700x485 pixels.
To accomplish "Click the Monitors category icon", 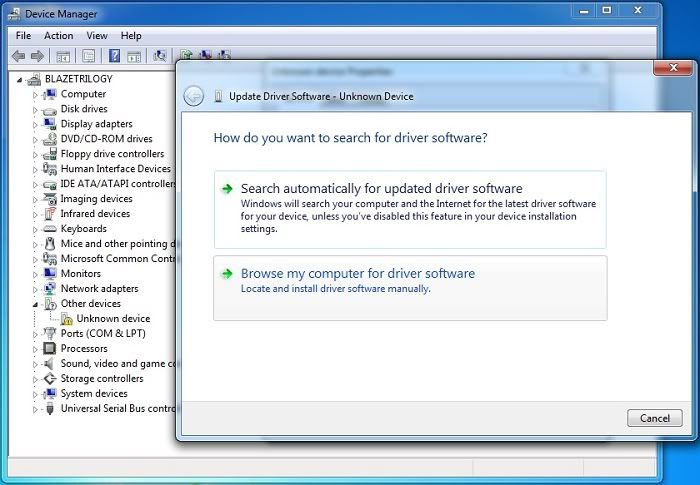I will pos(50,273).
